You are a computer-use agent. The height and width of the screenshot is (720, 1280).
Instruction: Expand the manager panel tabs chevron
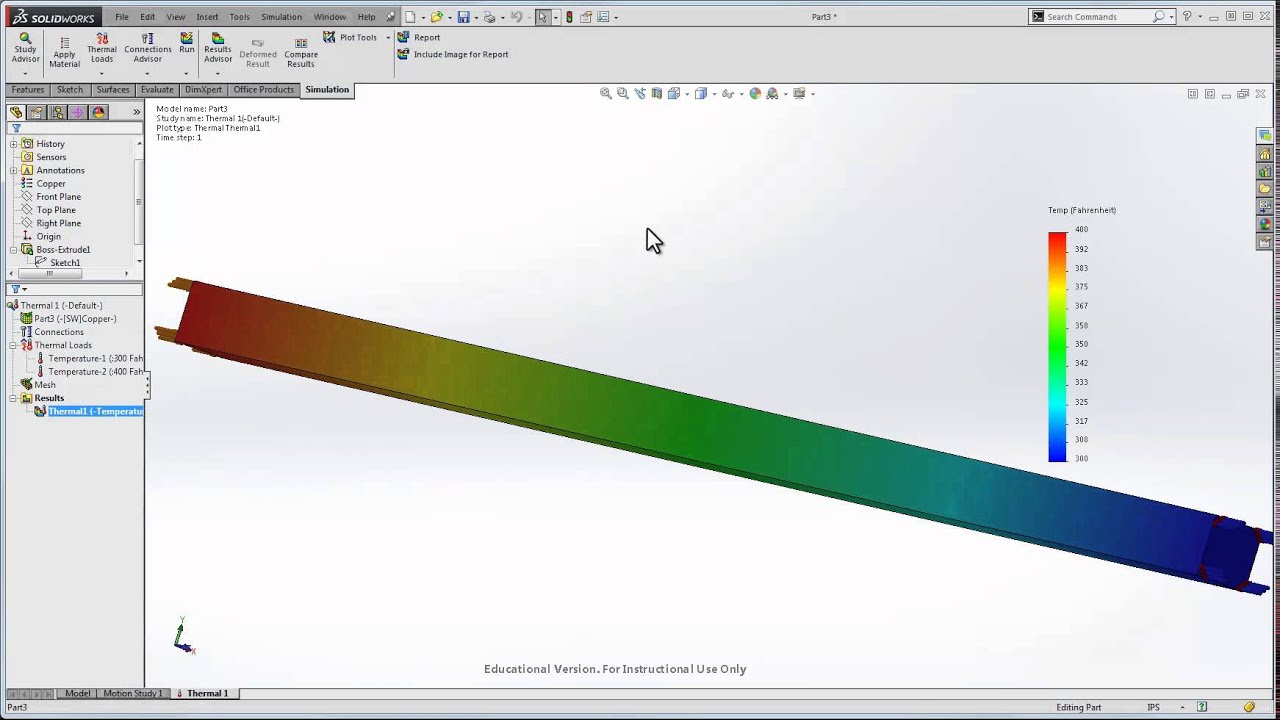tap(137, 112)
